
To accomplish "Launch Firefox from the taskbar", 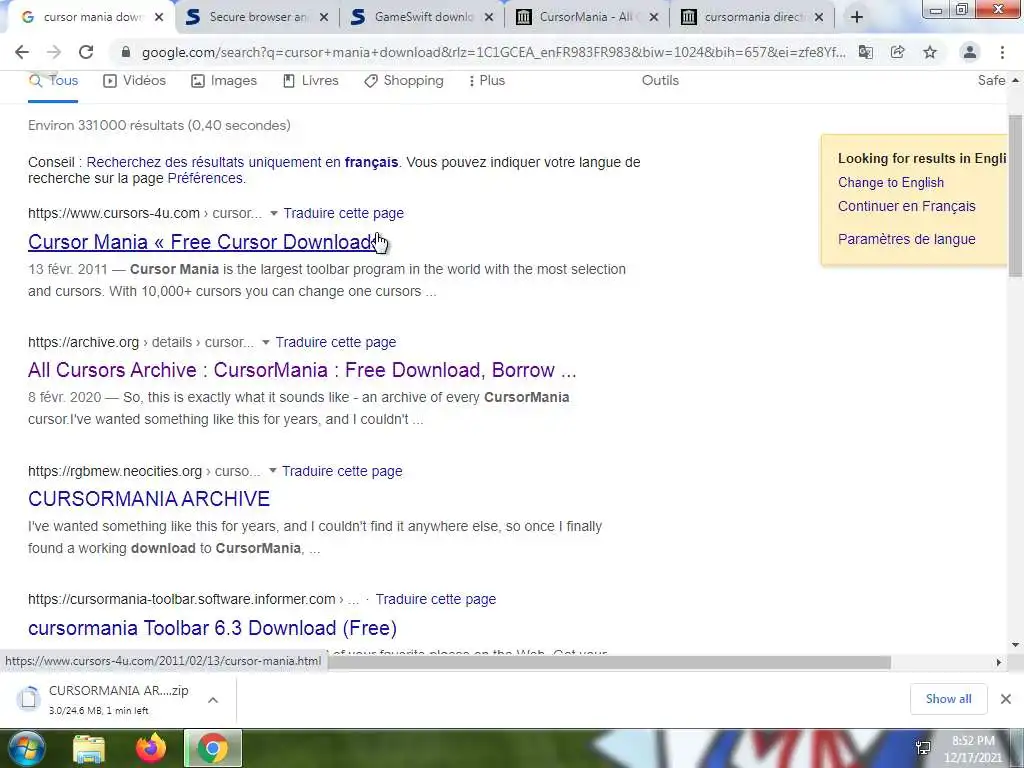I will coord(151,748).
